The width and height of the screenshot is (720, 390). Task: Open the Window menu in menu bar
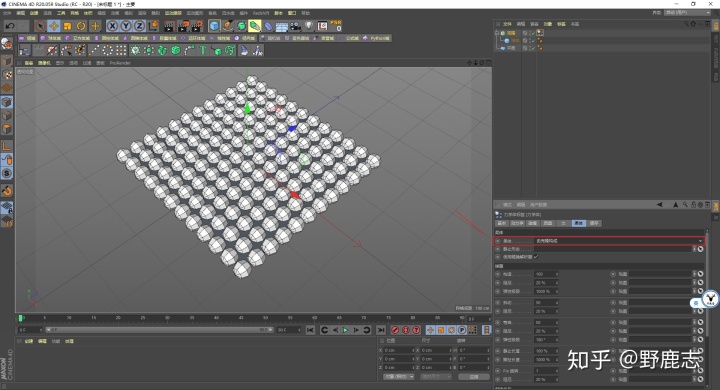(292, 13)
